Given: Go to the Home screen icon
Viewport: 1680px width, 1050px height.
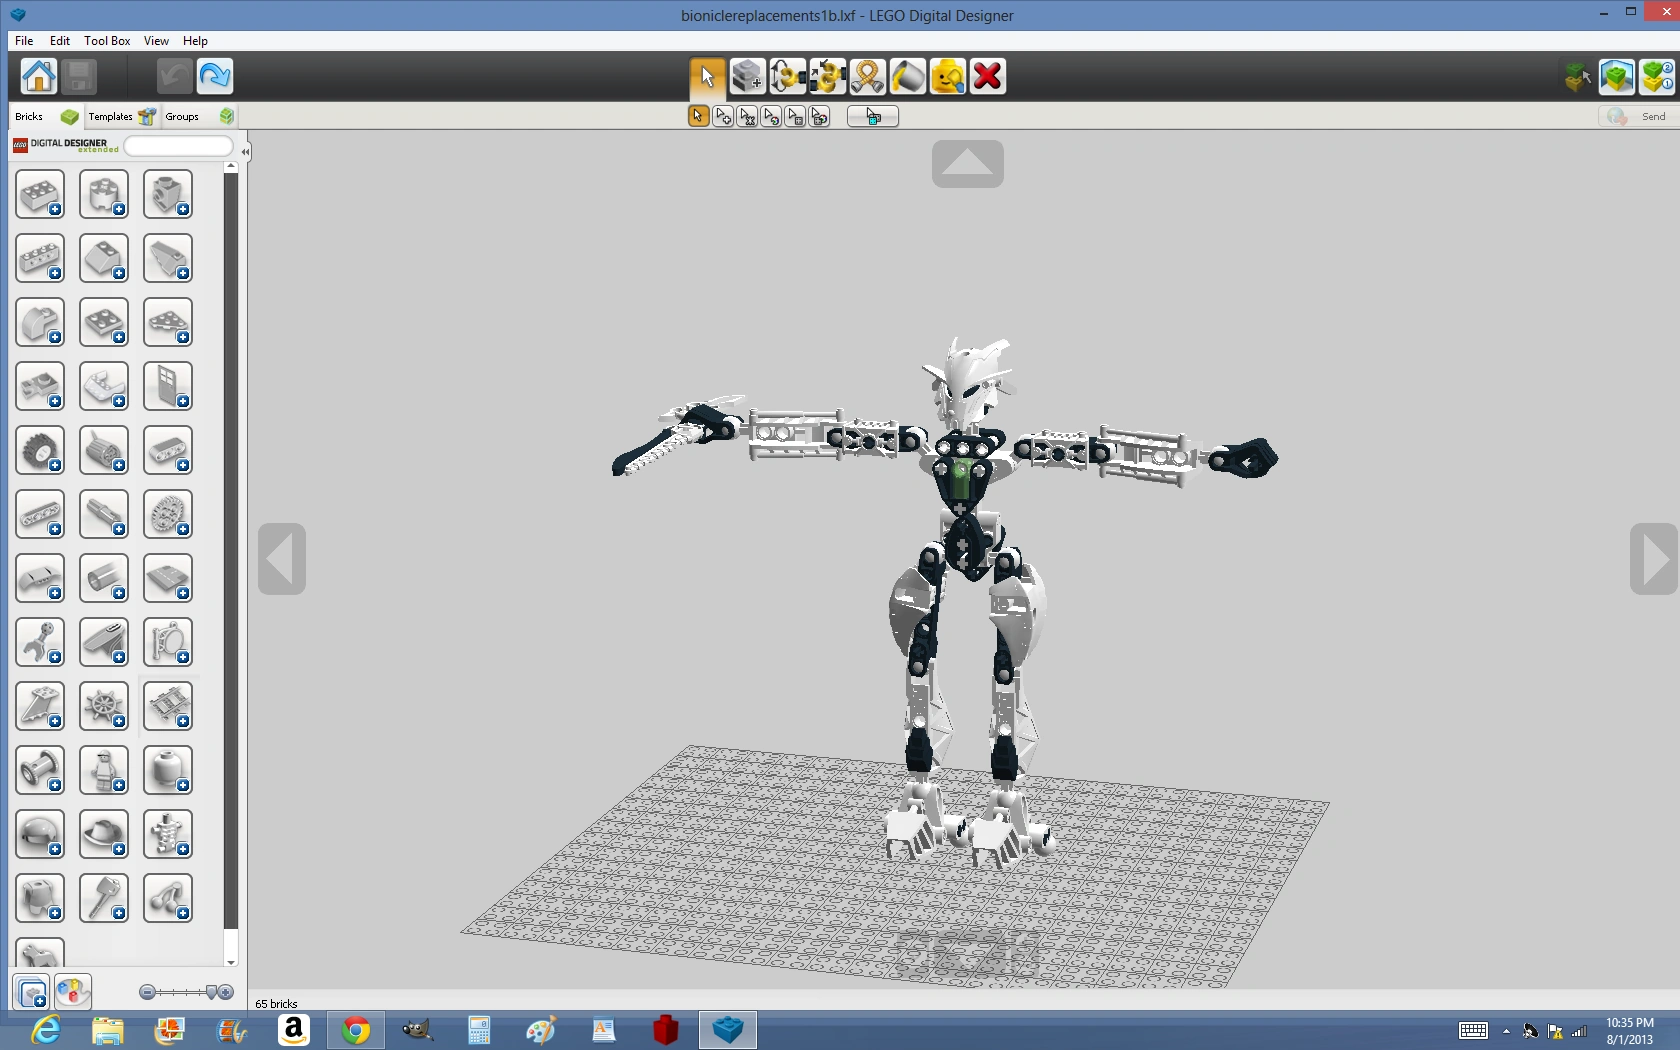Looking at the screenshot, I should [x=39, y=76].
